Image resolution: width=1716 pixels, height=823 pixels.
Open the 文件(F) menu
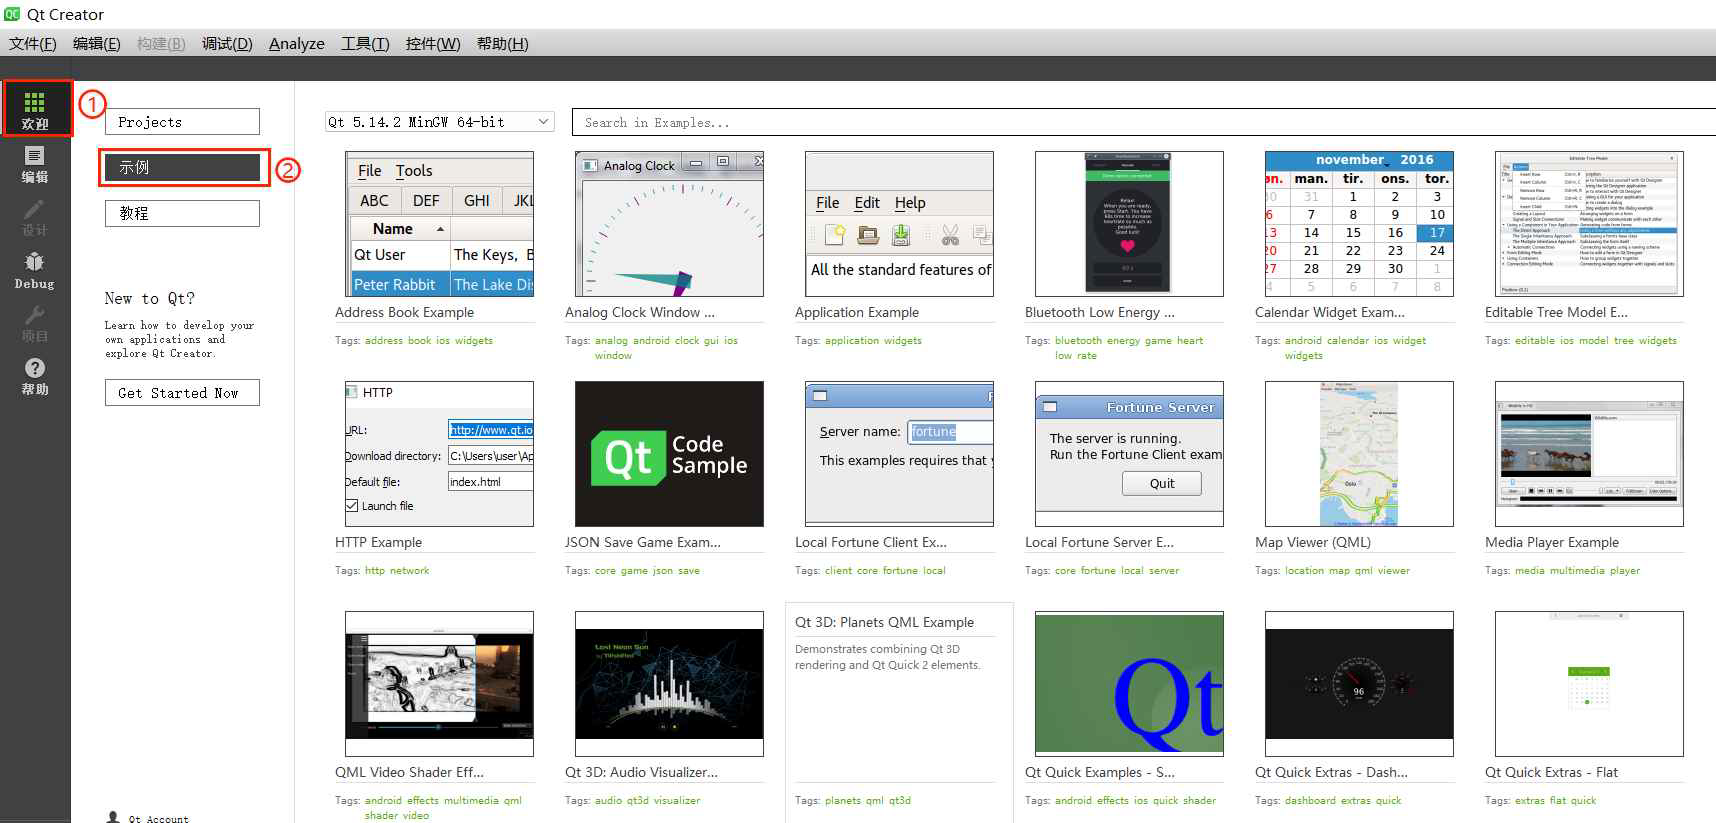(33, 43)
